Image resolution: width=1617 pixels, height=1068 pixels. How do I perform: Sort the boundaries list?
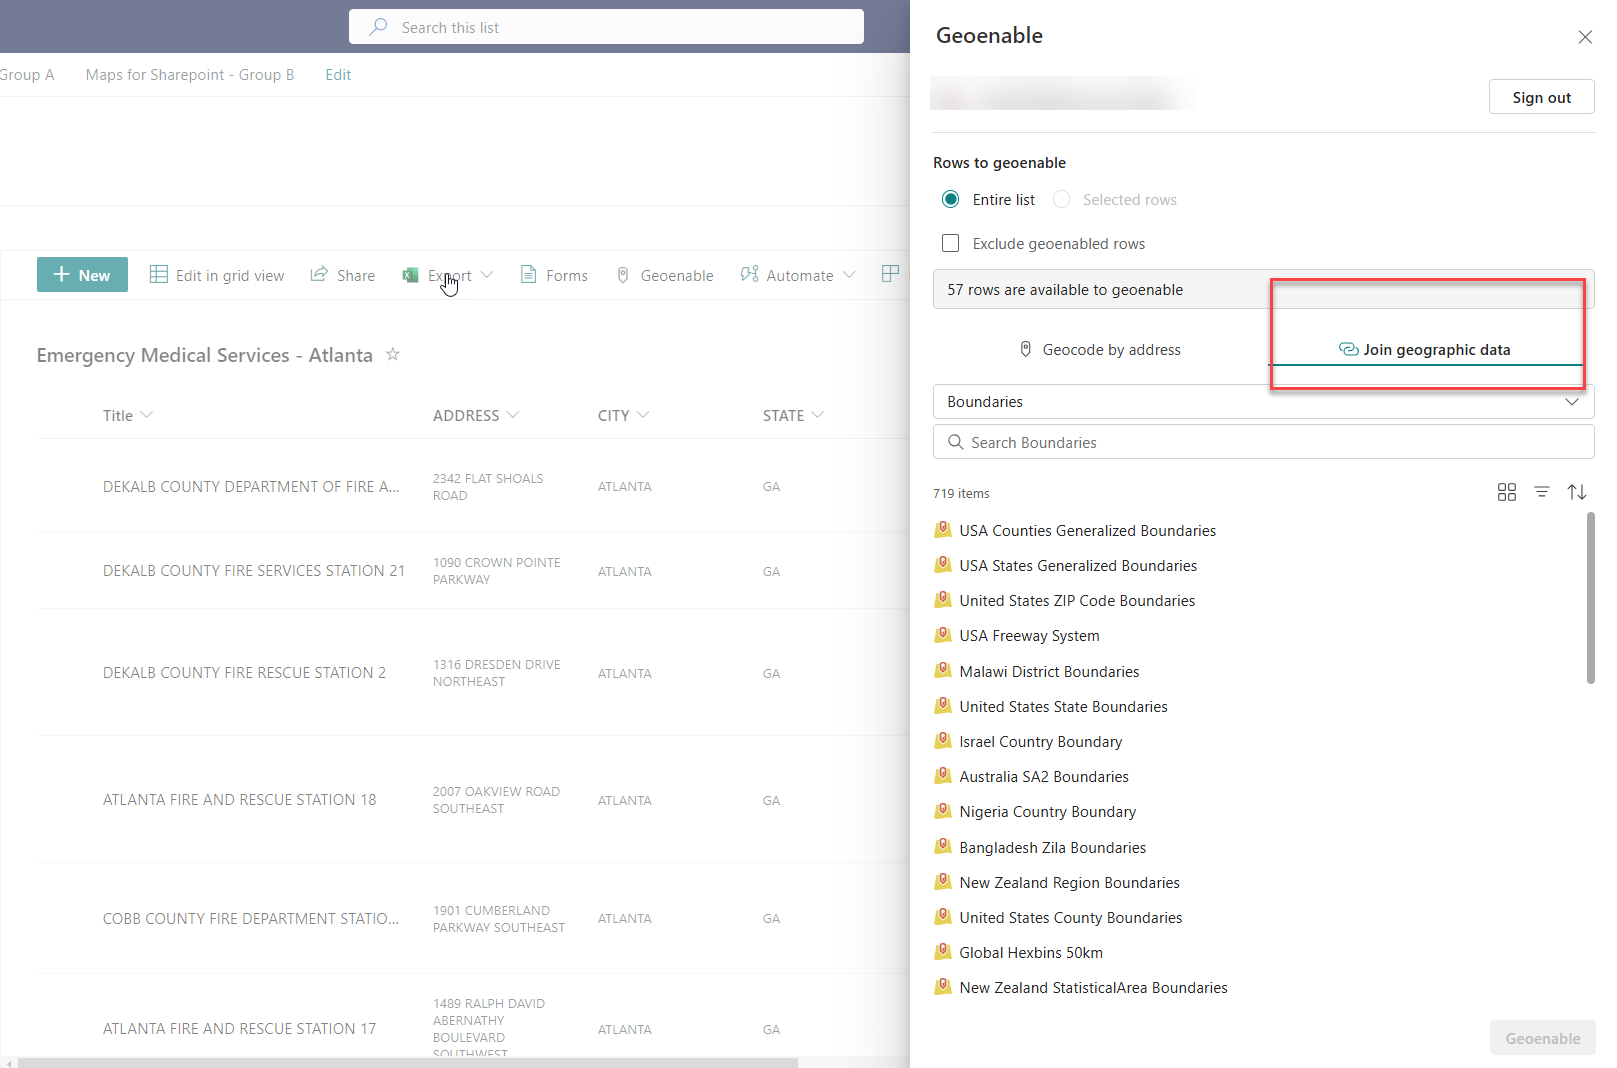1577,492
